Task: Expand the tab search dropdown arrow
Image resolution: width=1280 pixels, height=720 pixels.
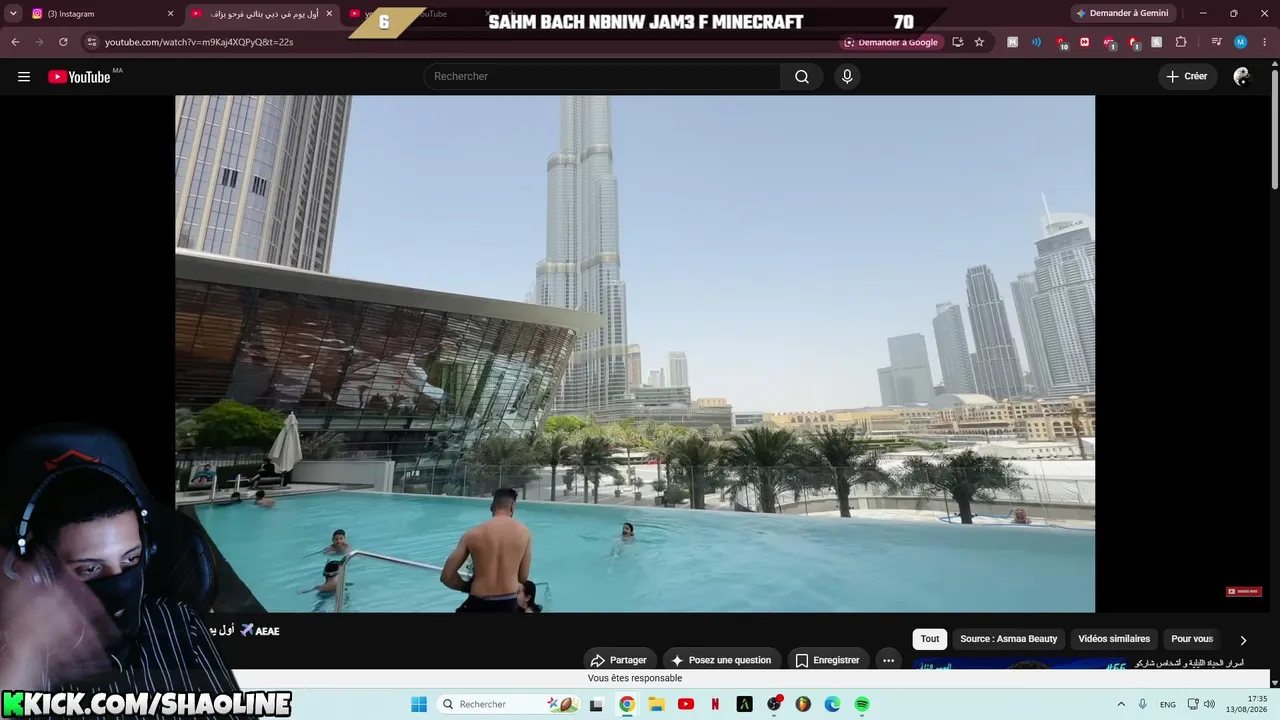Action: (x=14, y=14)
